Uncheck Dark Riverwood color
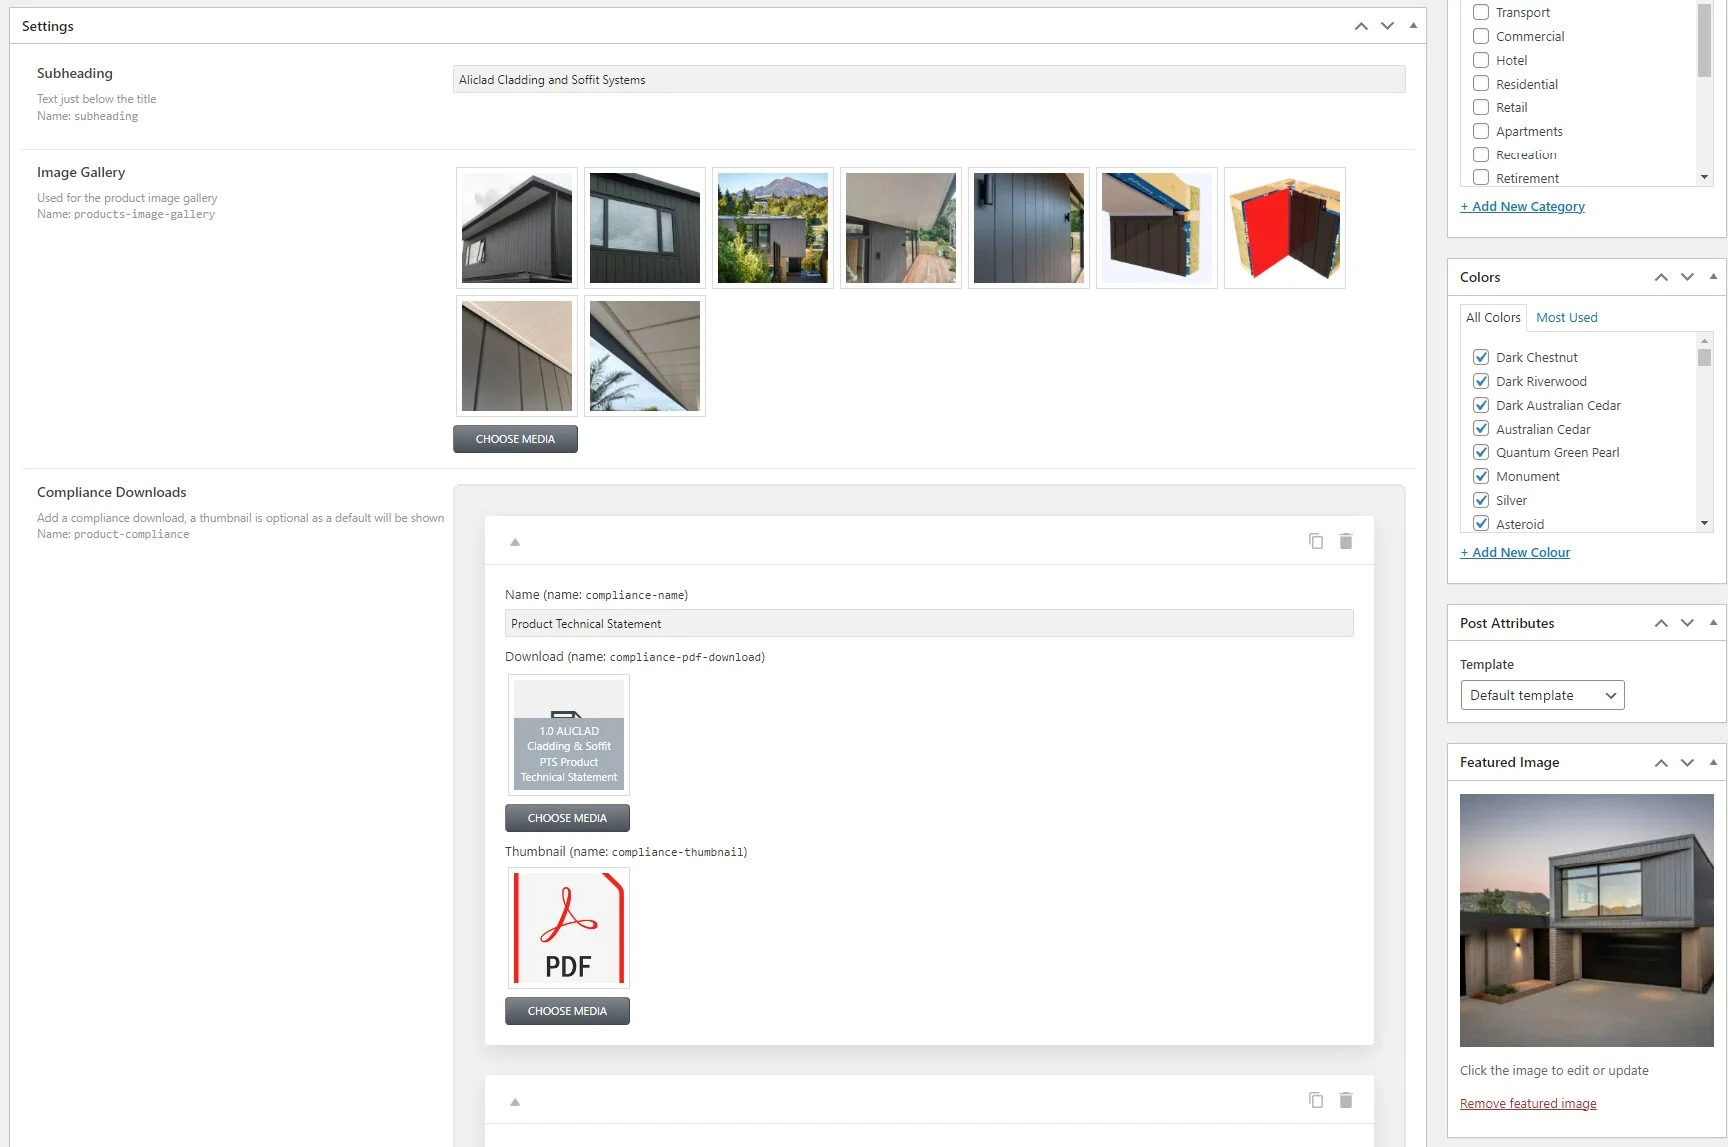The height and width of the screenshot is (1147, 1728). tap(1481, 381)
